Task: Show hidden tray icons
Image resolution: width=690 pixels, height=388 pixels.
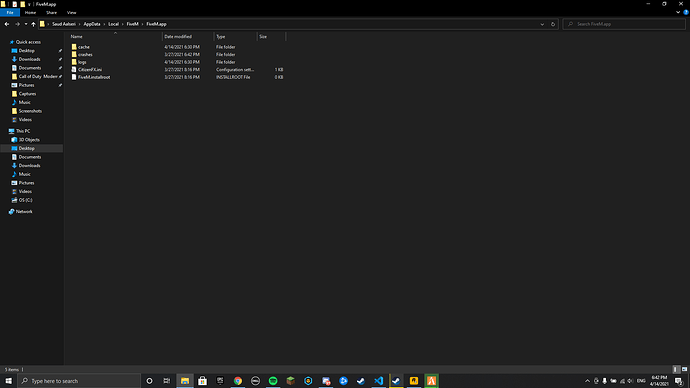Action: (587, 381)
